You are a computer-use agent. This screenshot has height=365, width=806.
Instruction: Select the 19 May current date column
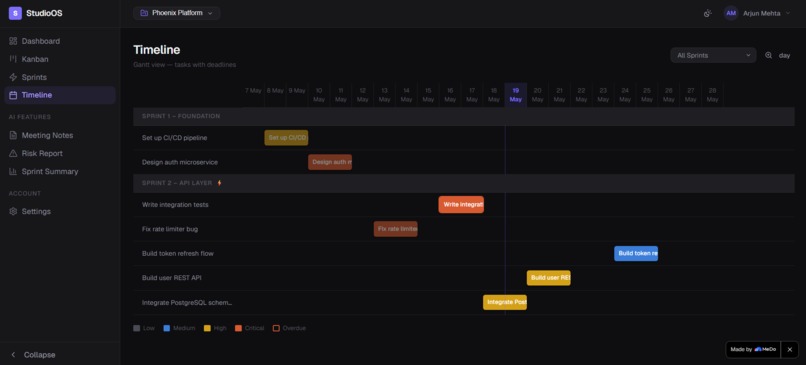tap(516, 95)
